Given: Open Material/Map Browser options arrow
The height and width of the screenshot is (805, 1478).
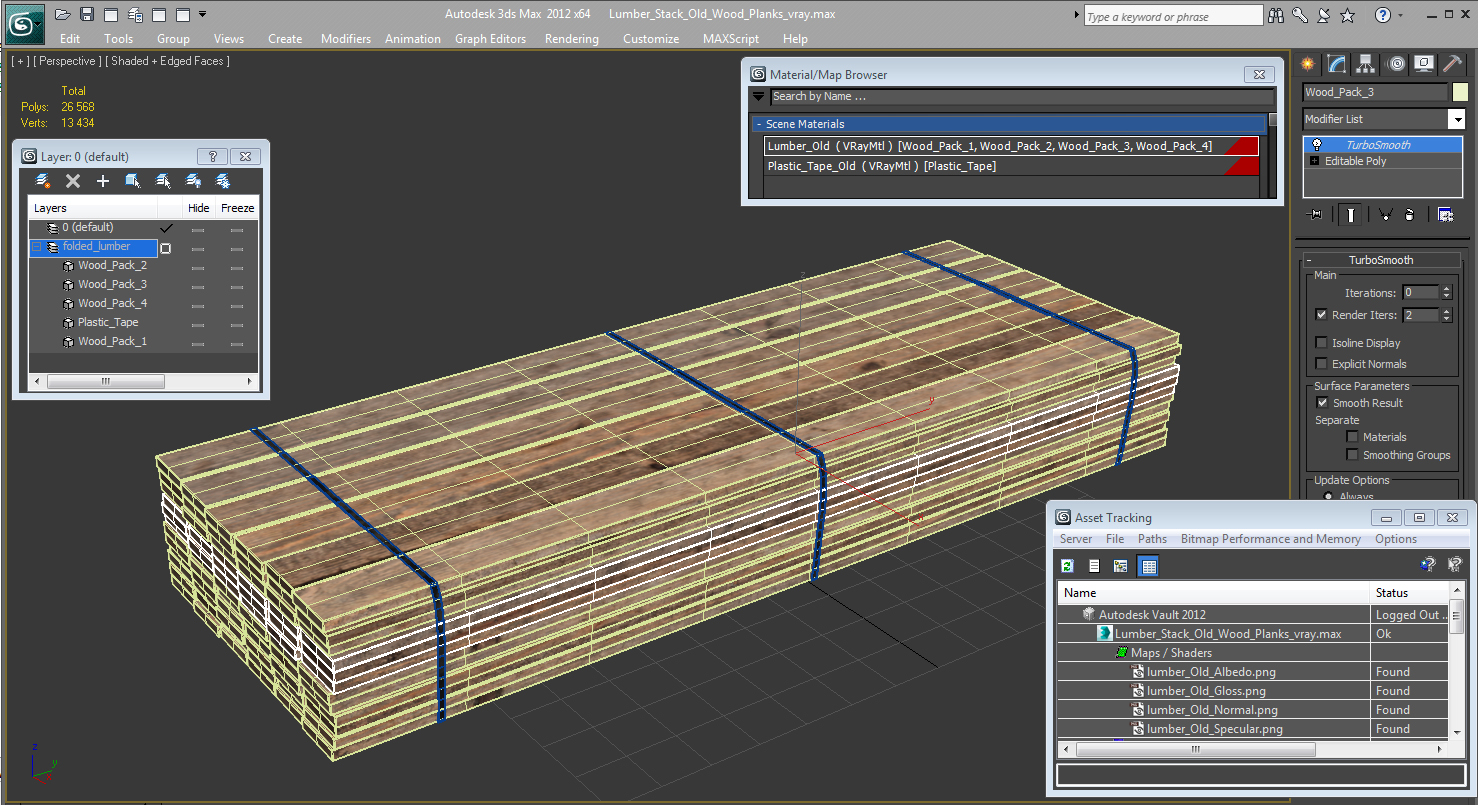Looking at the screenshot, I should (x=759, y=97).
